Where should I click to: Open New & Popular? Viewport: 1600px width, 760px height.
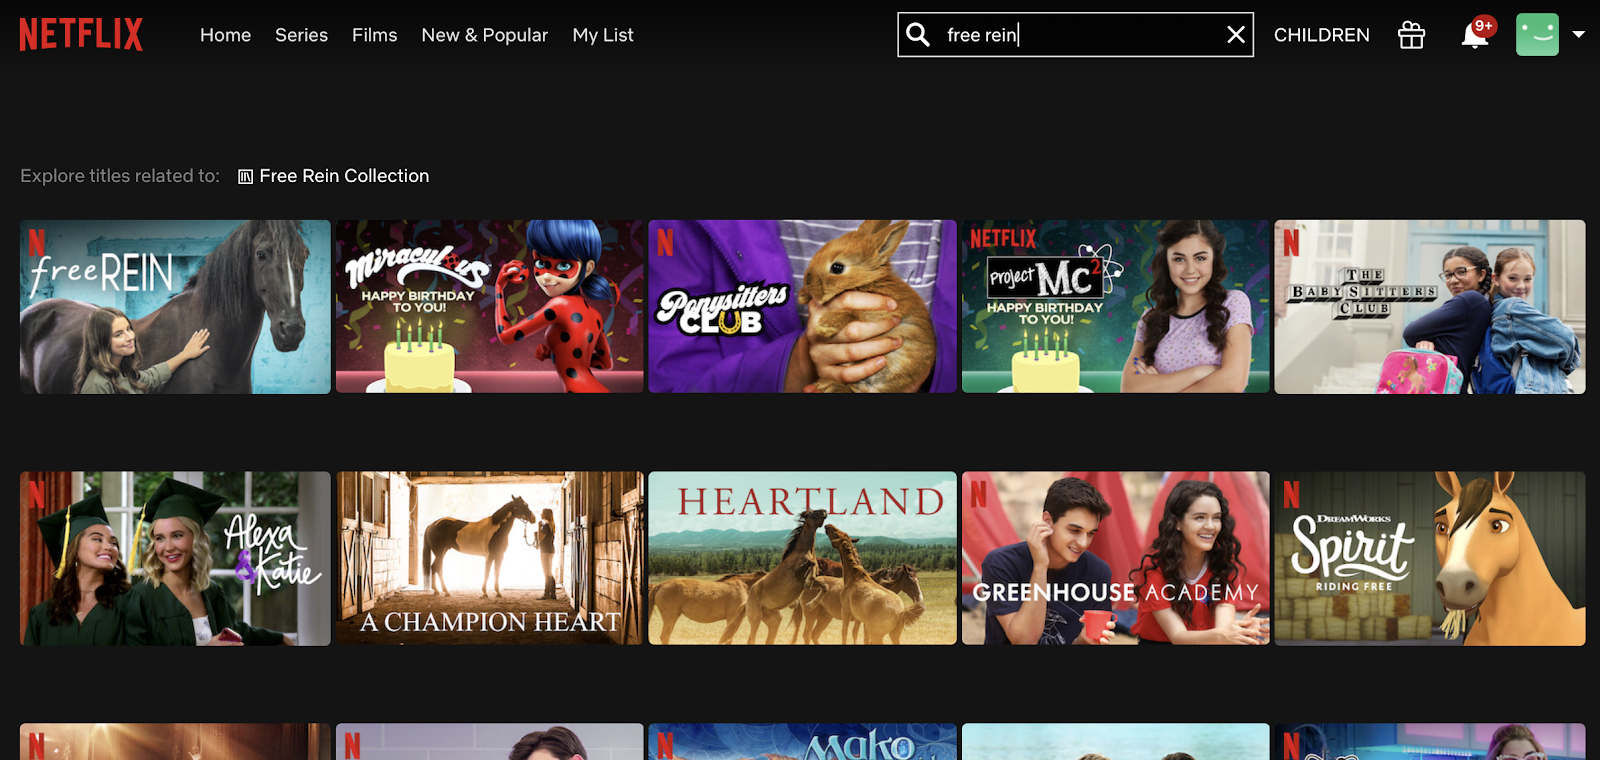485,35
